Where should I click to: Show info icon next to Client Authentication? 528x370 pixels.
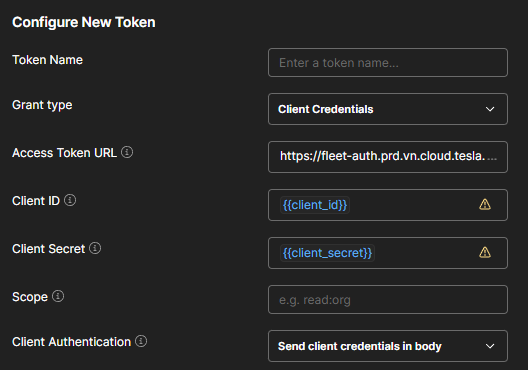pyautogui.click(x=141, y=341)
